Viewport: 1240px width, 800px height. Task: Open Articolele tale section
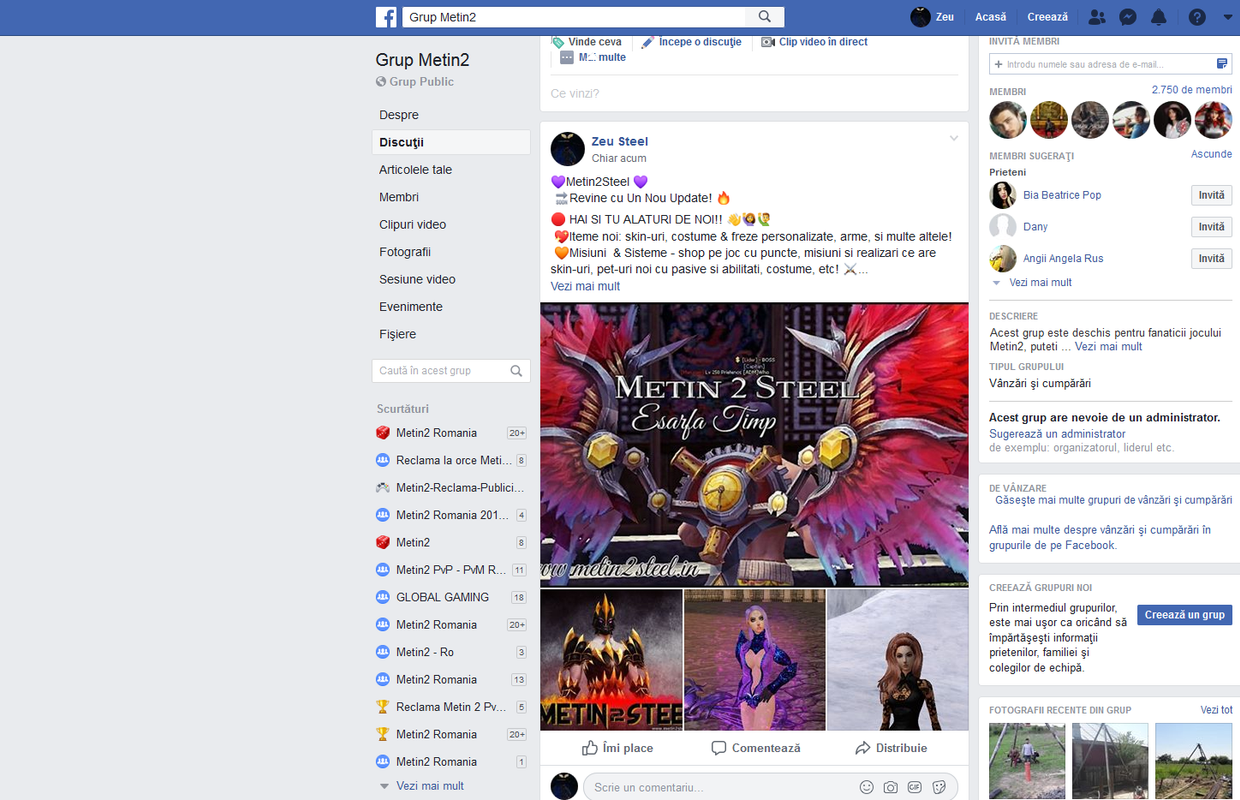pyautogui.click(x=416, y=170)
